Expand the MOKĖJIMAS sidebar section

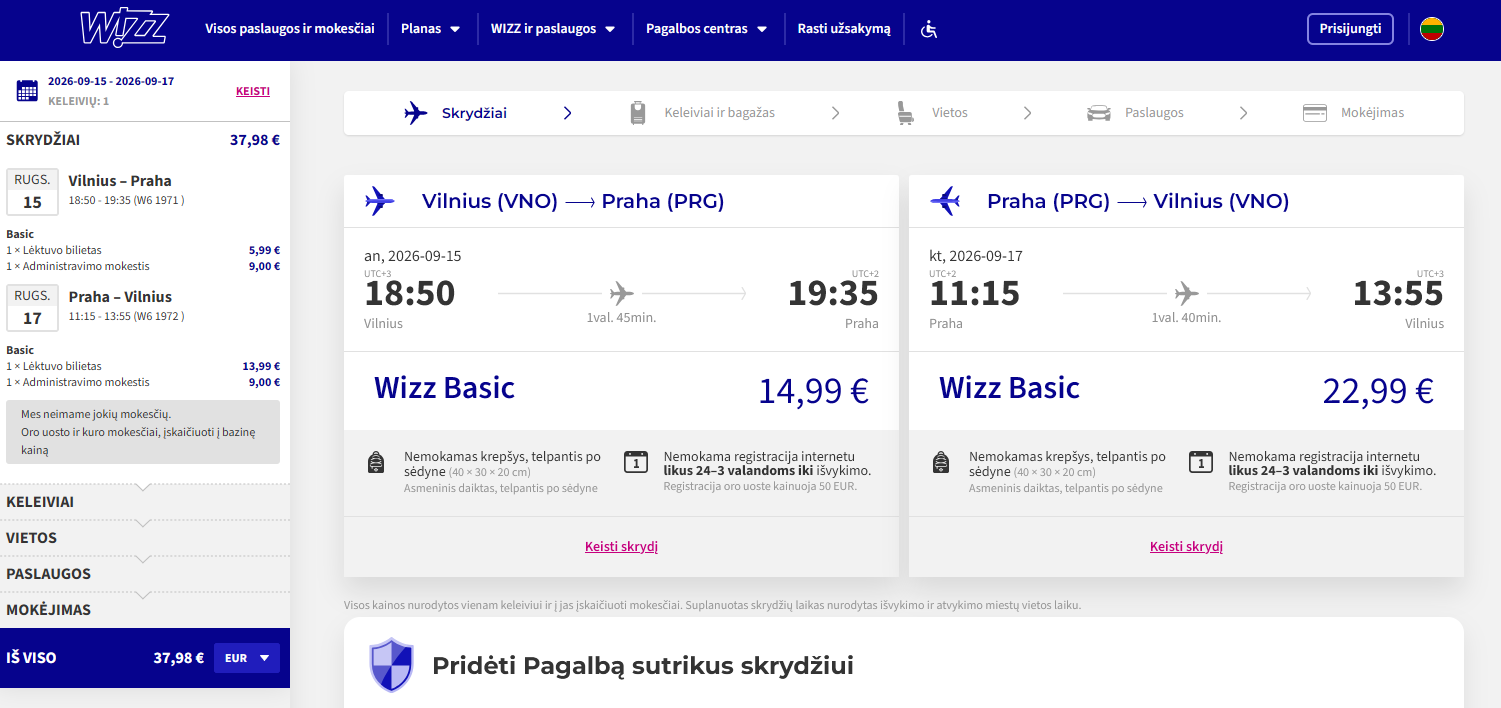[x=145, y=610]
